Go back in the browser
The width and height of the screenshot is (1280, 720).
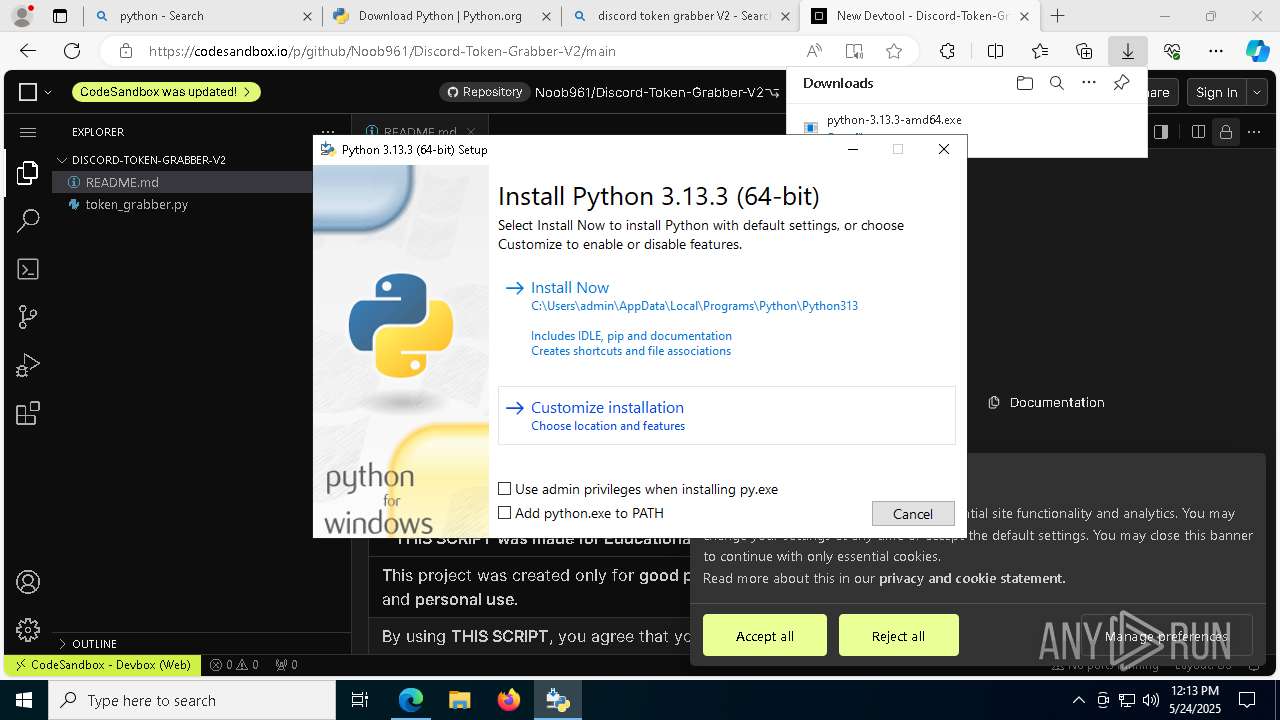[x=28, y=51]
